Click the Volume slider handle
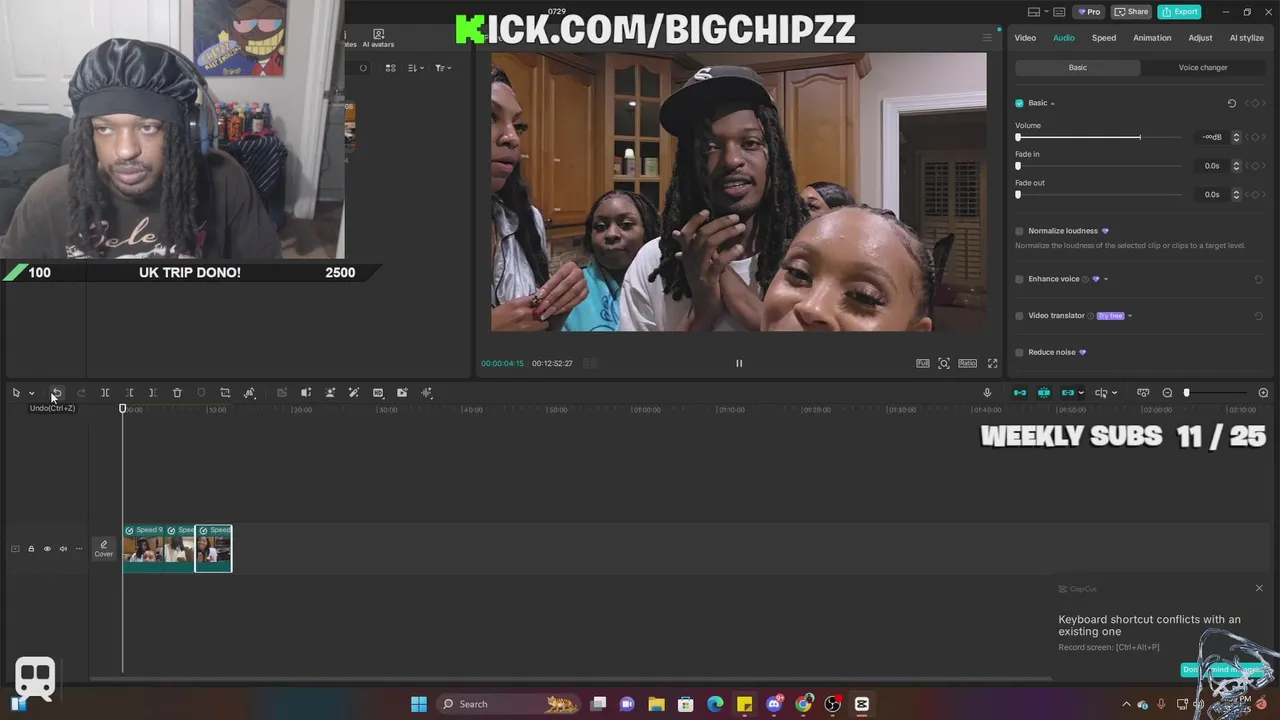 [1018, 137]
